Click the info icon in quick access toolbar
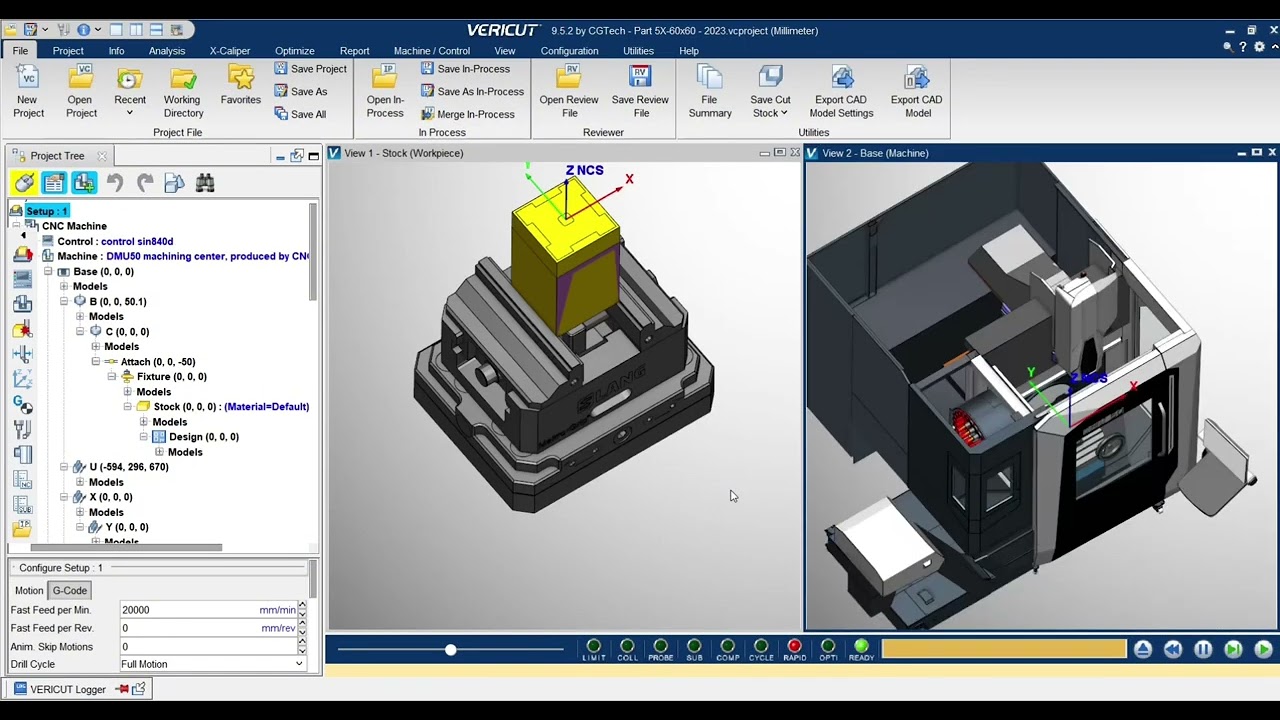Screen dimensions: 1280x720 point(83,30)
